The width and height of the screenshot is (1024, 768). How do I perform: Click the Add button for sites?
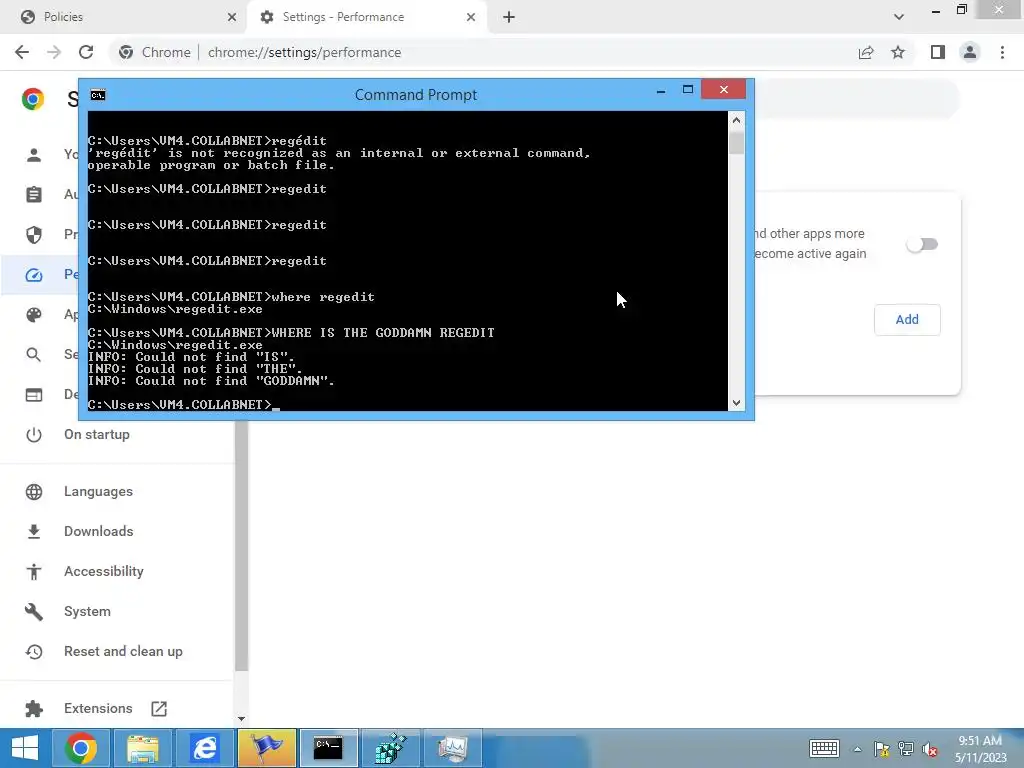point(907,319)
